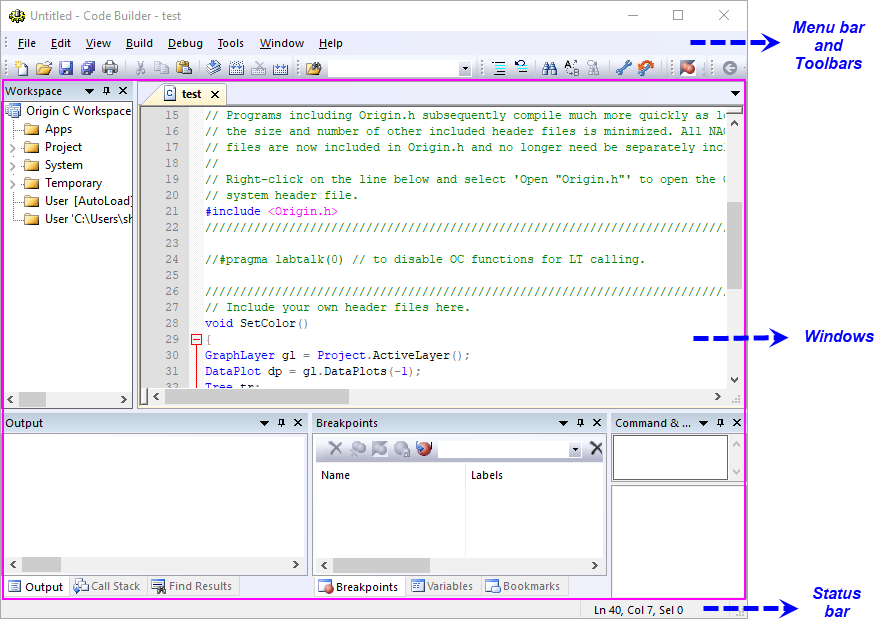Click the Find binoculars icon
This screenshot has height=619, width=889.
(x=549, y=68)
